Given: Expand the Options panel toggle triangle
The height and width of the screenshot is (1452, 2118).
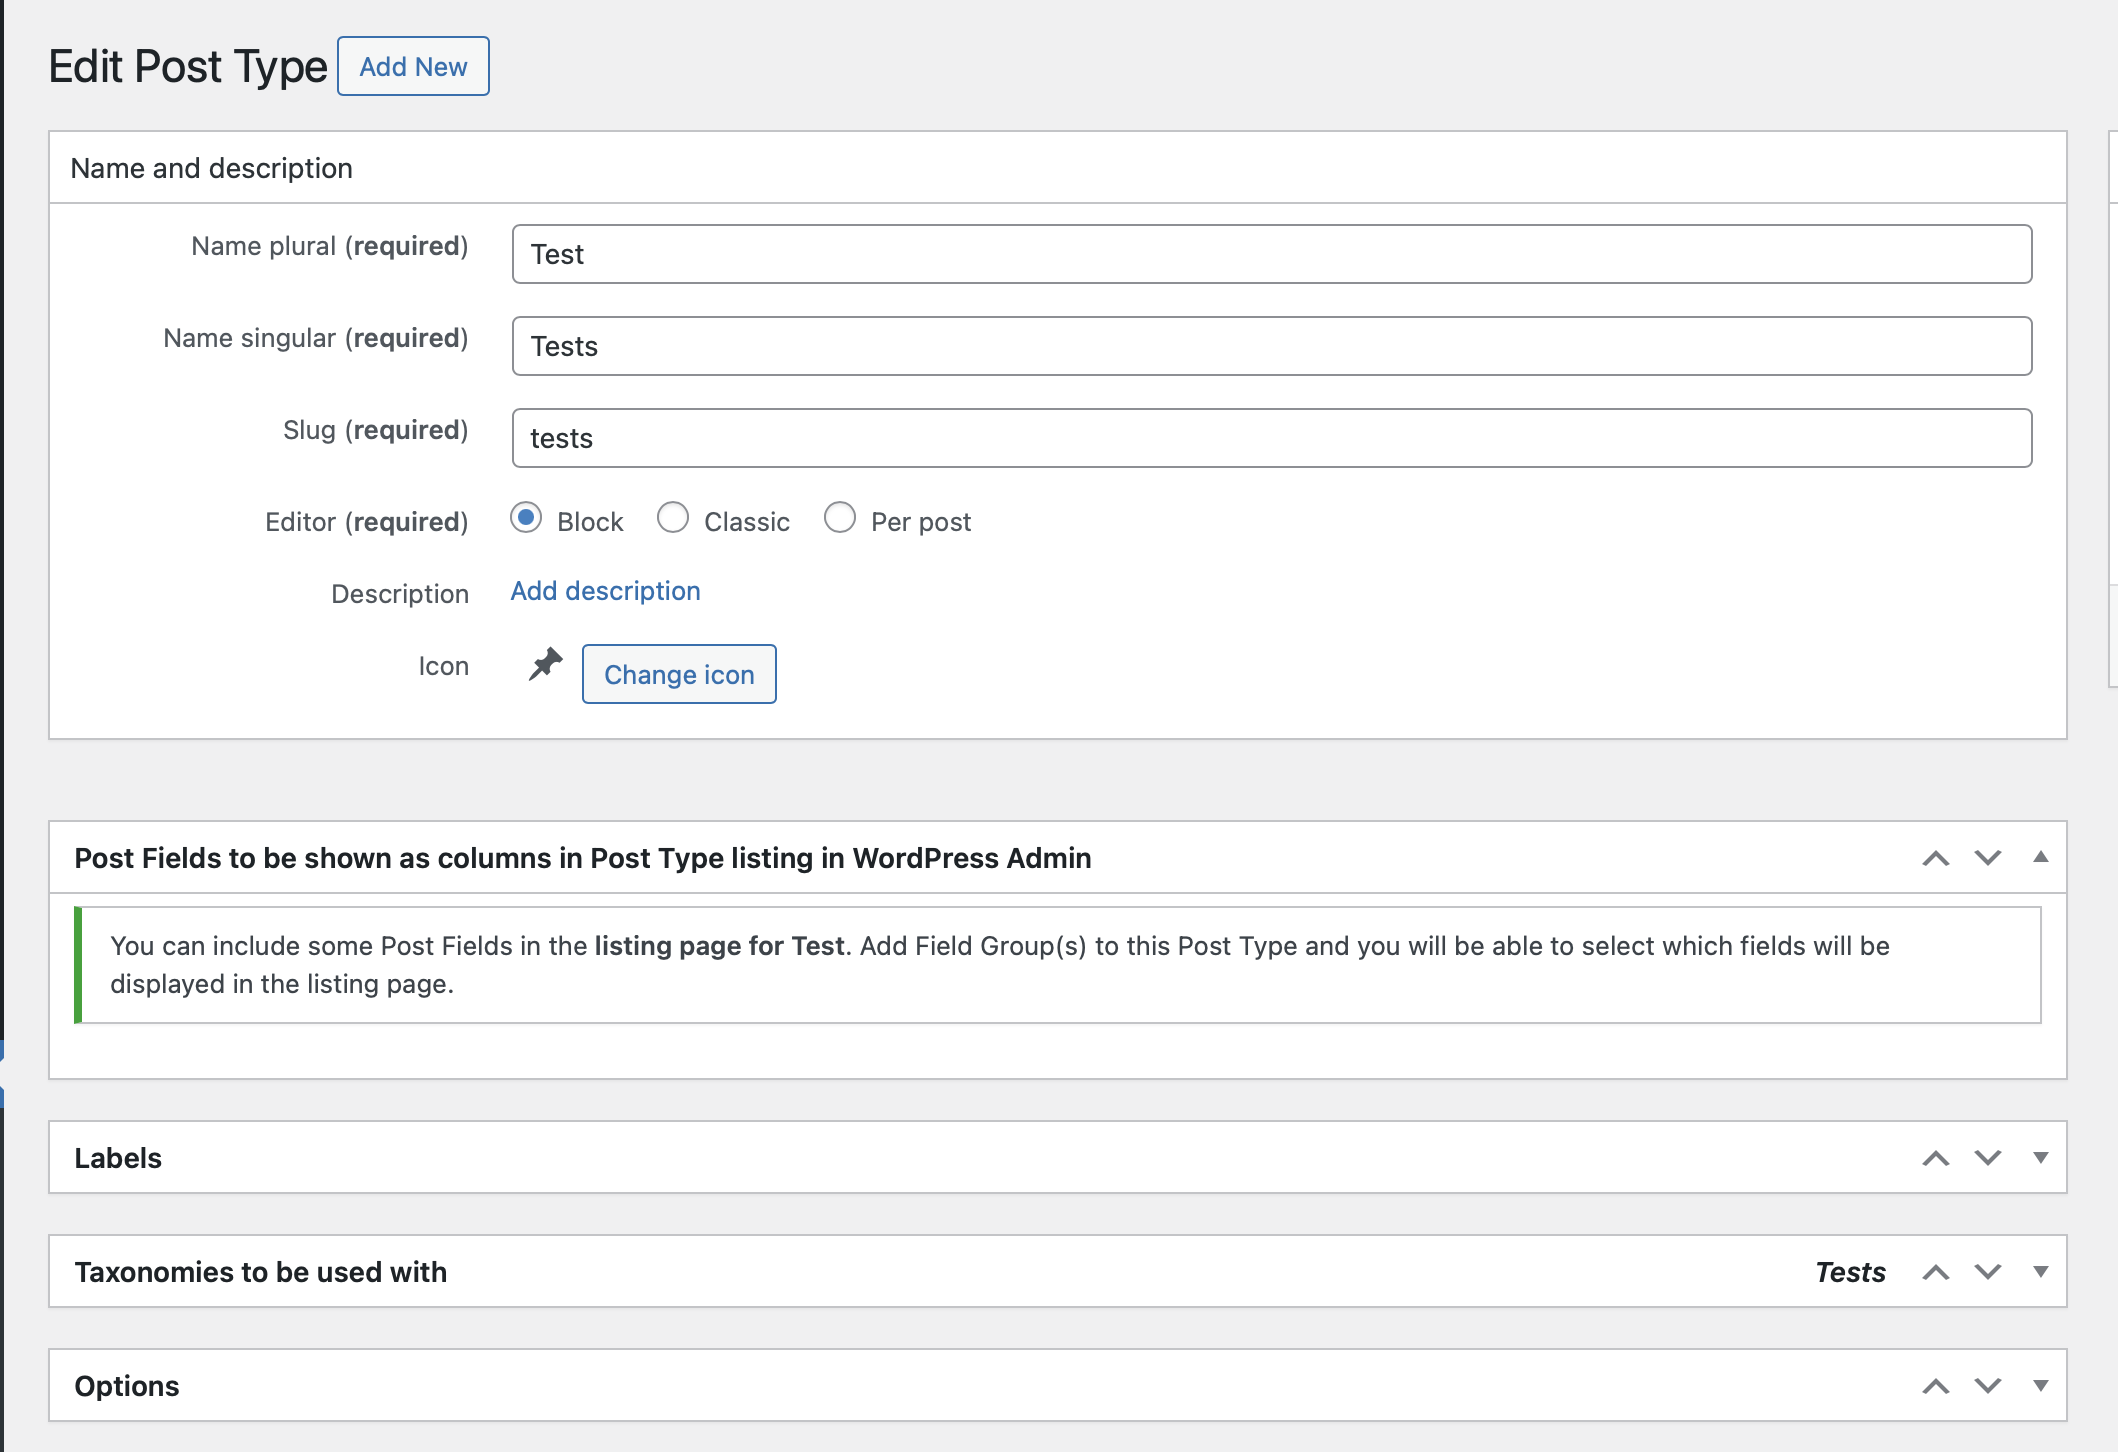Looking at the screenshot, I should click(2041, 1386).
